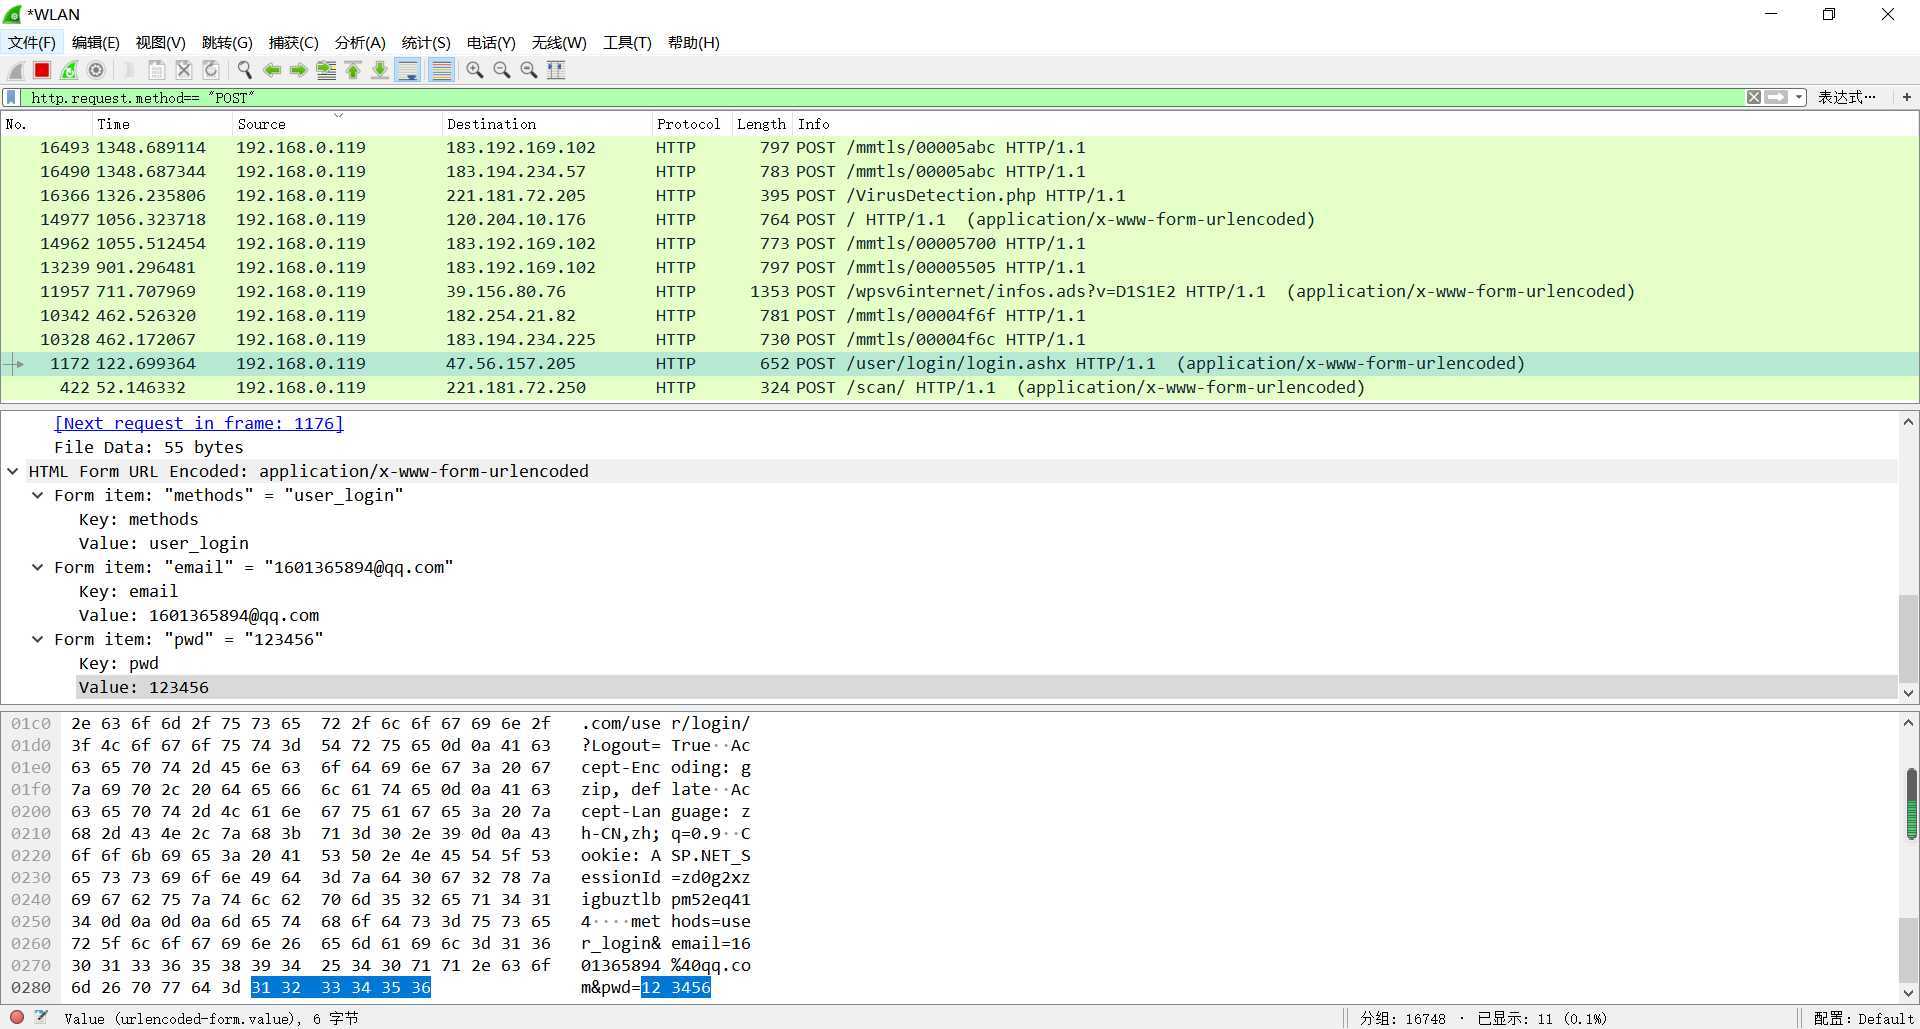Apply the display filter arrow
The image size is (1920, 1029).
1776,97
